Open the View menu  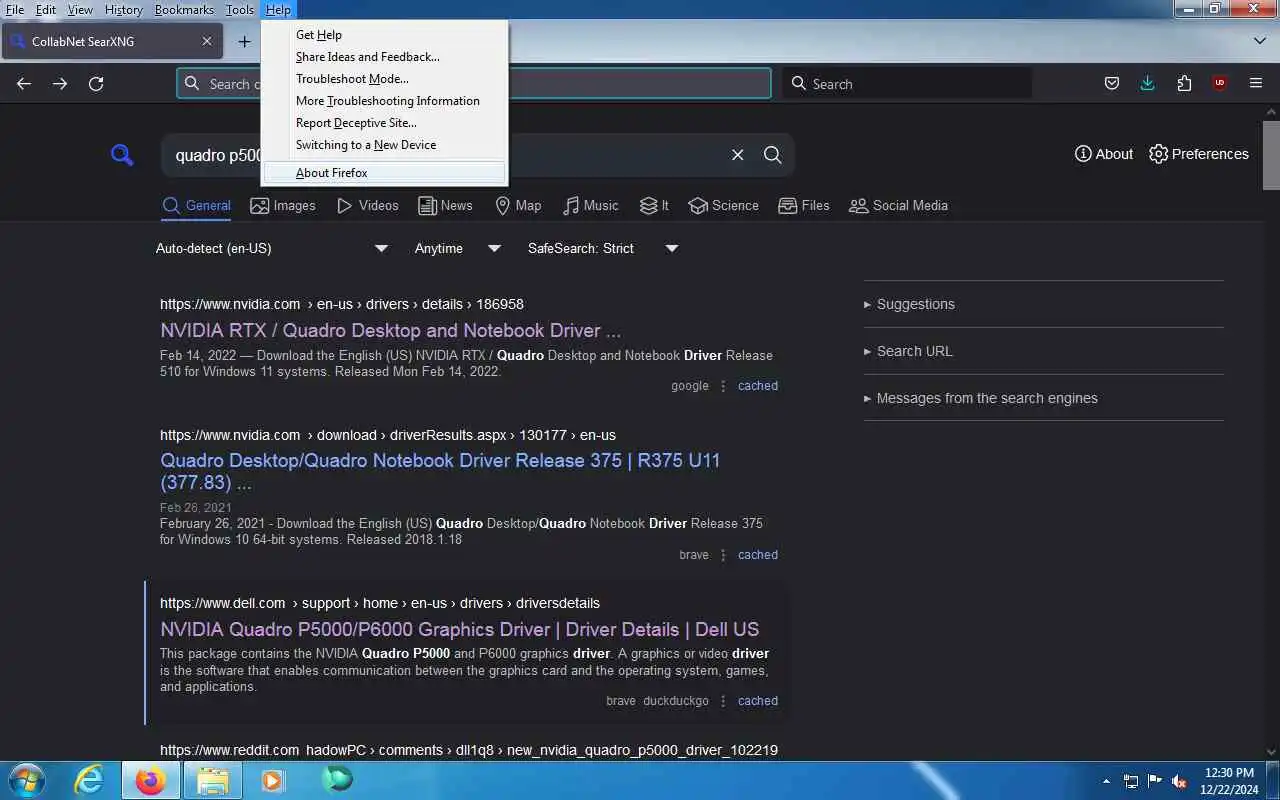pos(80,10)
